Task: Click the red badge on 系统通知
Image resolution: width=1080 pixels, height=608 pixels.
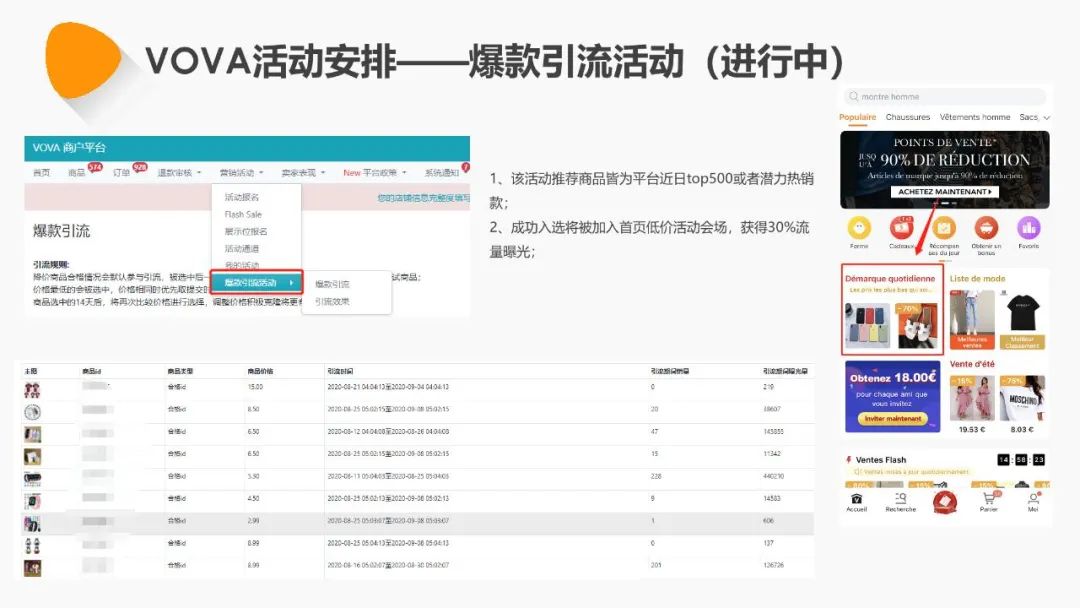Action: pyautogui.click(x=466, y=167)
